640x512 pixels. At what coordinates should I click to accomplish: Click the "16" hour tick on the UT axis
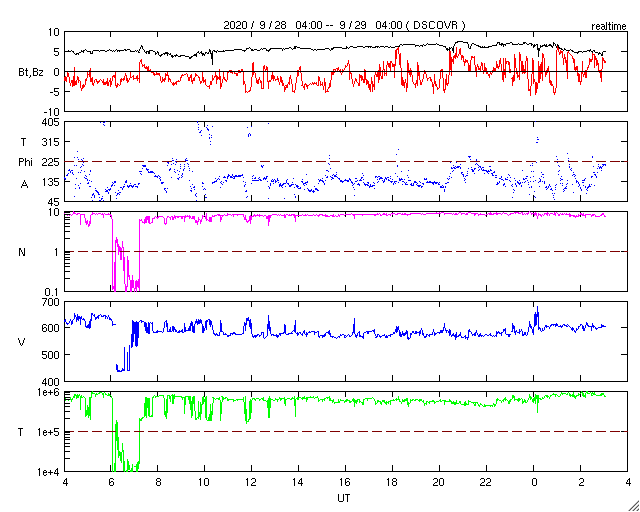pyautogui.click(x=346, y=483)
